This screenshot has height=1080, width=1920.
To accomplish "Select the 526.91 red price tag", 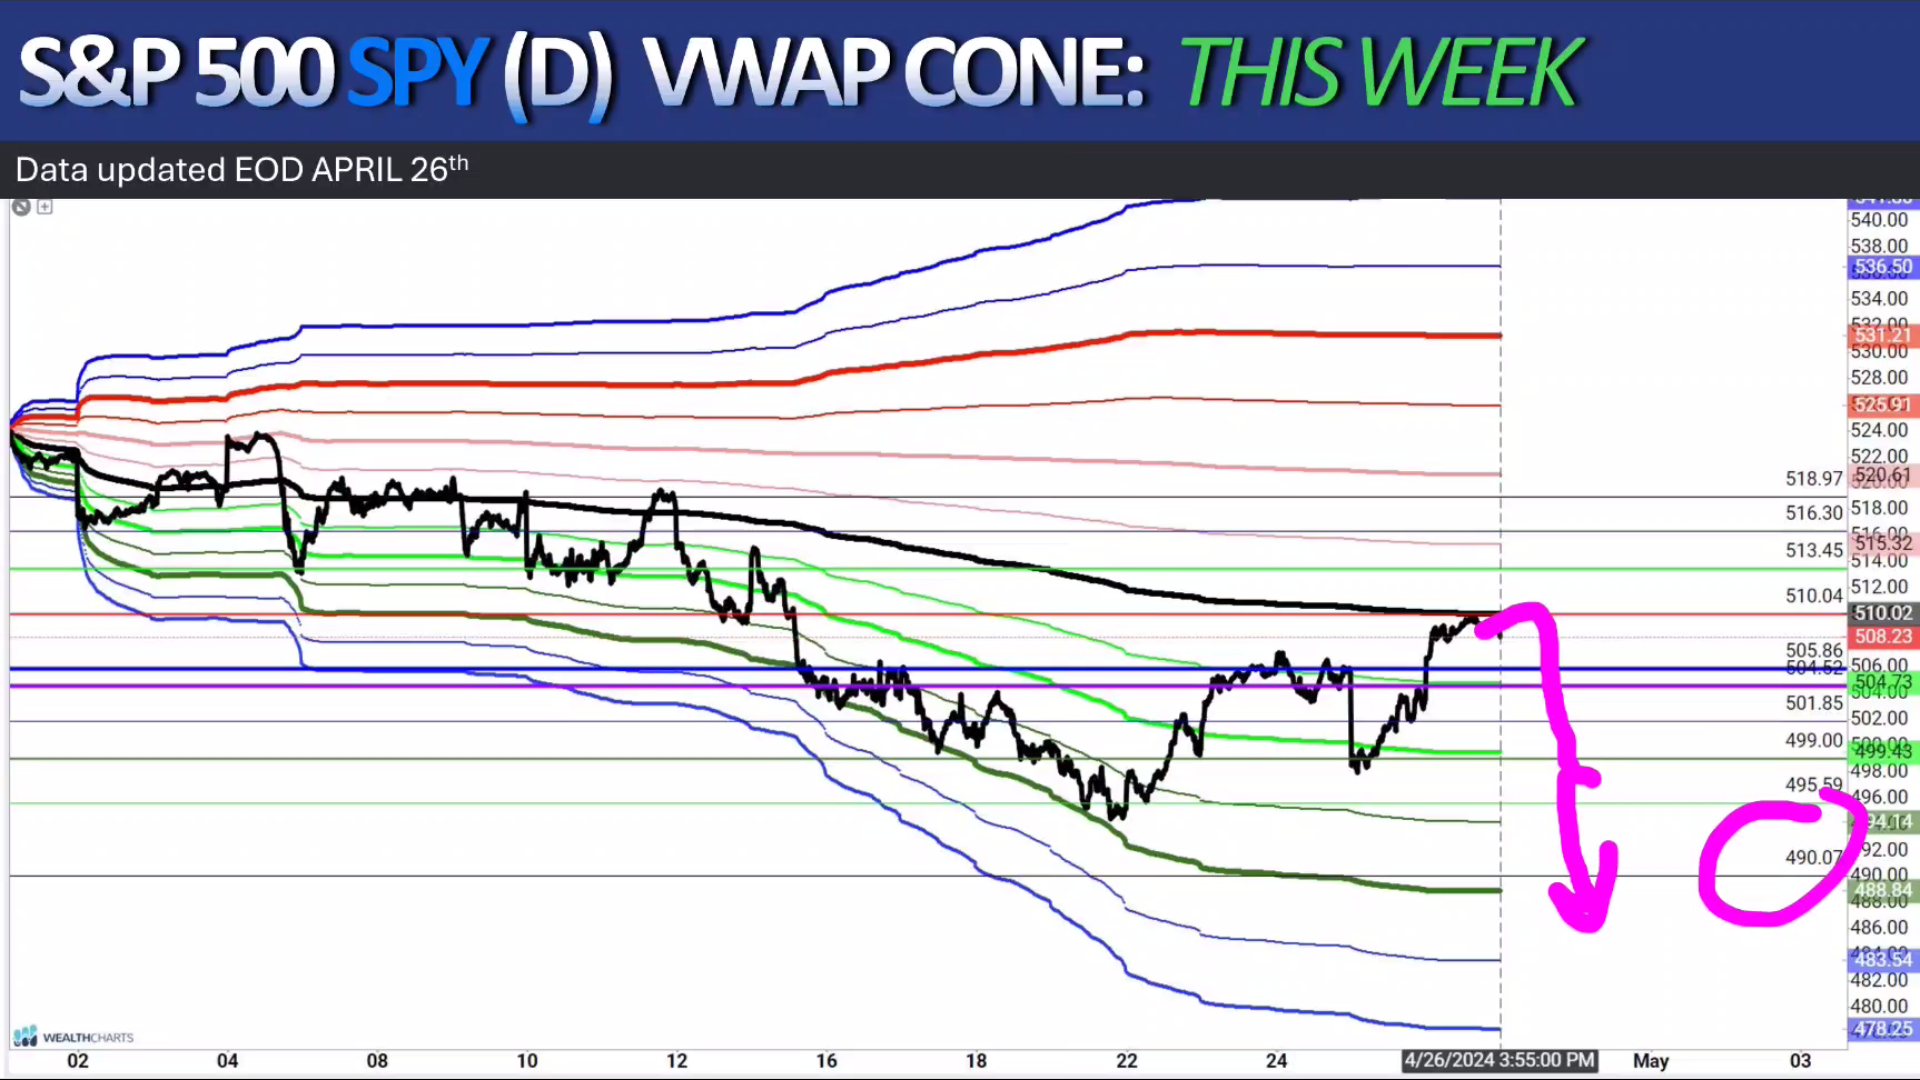I will coord(1882,404).
